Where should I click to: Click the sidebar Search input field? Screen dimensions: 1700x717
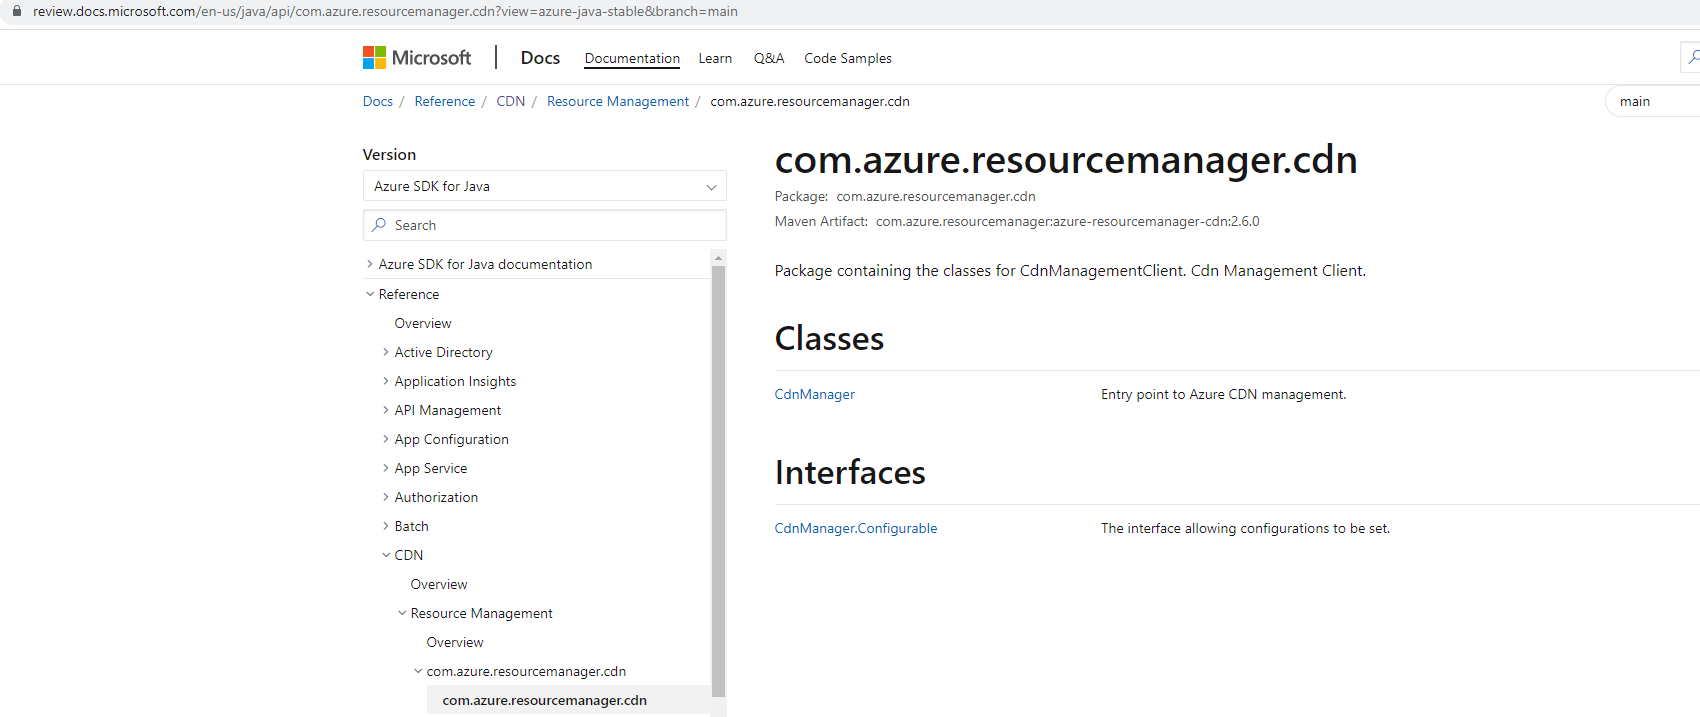pyautogui.click(x=544, y=225)
